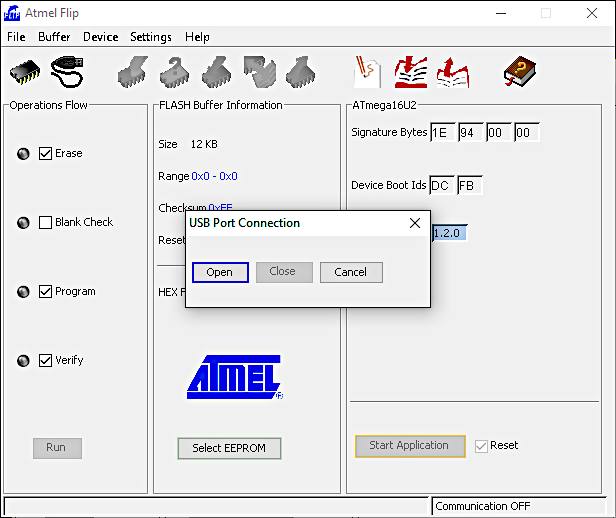Click the Erase status indicator light
The image size is (616, 518).
click(x=23, y=154)
